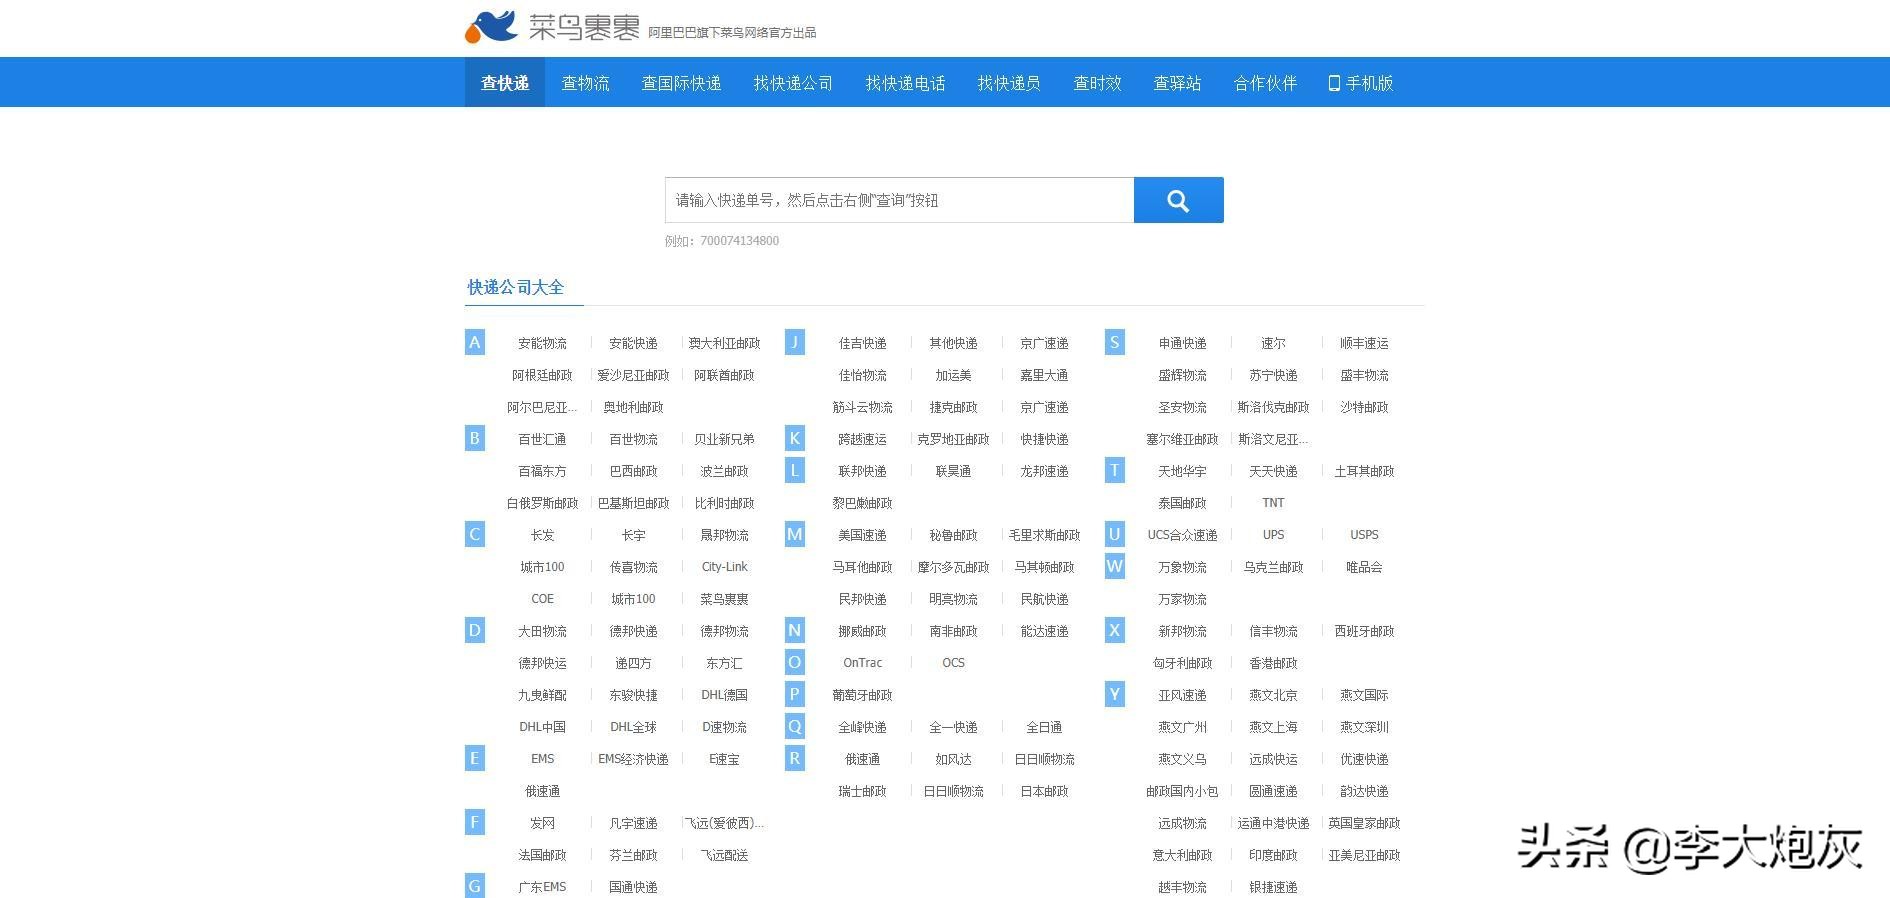Image resolution: width=1890 pixels, height=898 pixels.
Task: Open 优速快递 courier link
Action: pyautogui.click(x=1364, y=759)
